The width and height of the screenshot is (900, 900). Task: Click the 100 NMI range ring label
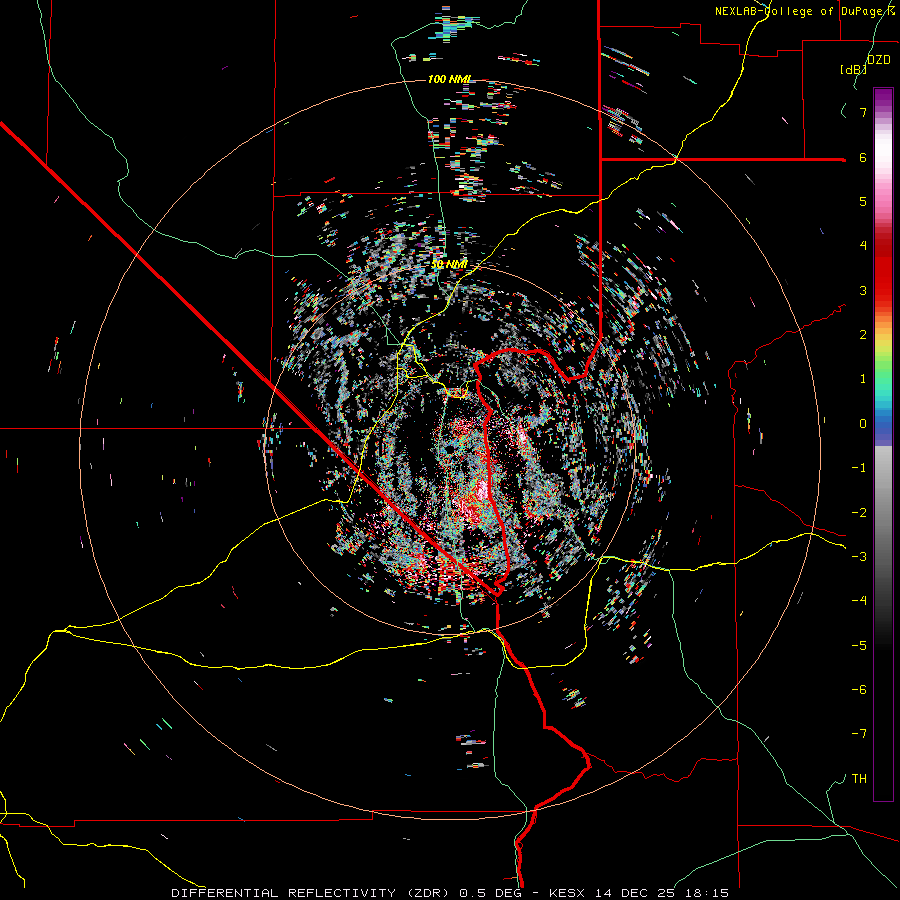pyautogui.click(x=449, y=79)
